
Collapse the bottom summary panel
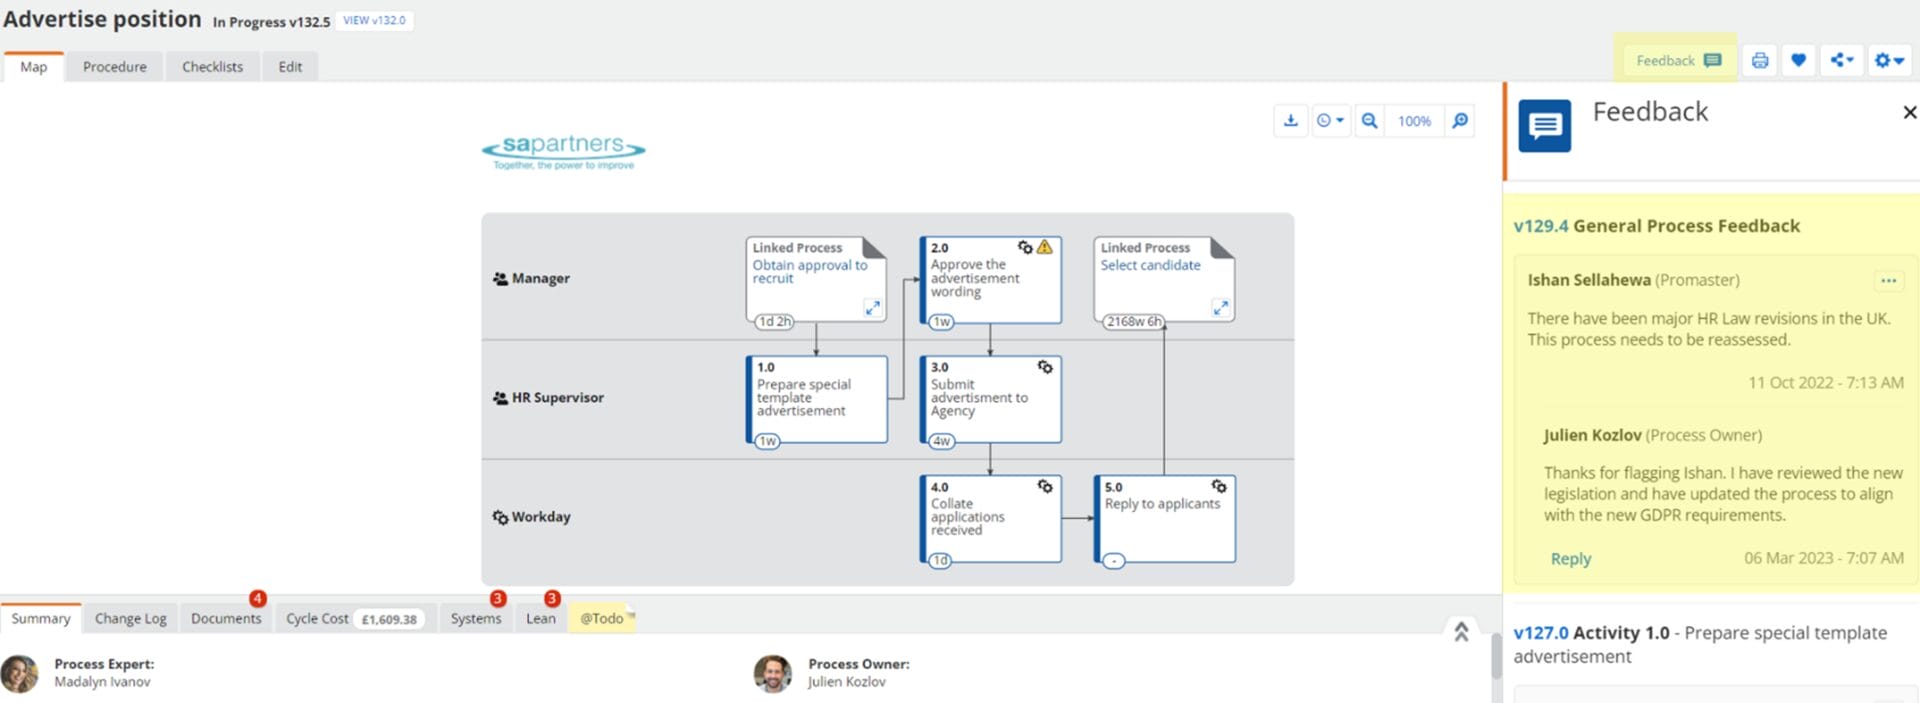[x=1460, y=631]
